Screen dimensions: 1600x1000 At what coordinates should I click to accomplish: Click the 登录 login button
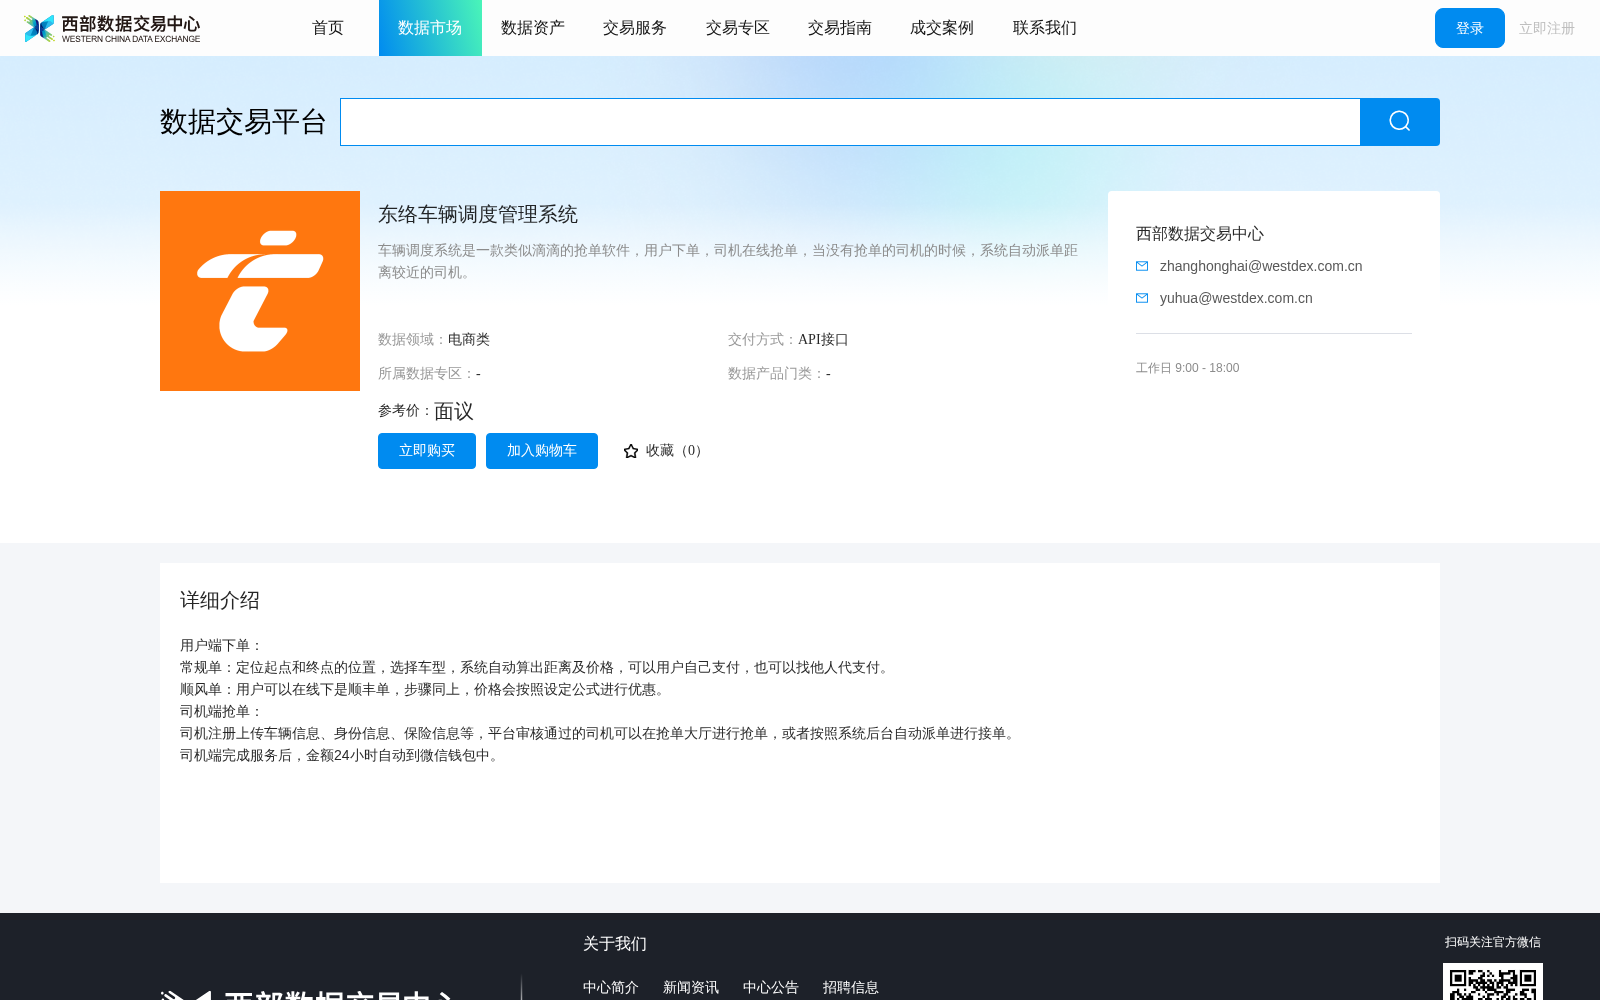coord(1470,28)
